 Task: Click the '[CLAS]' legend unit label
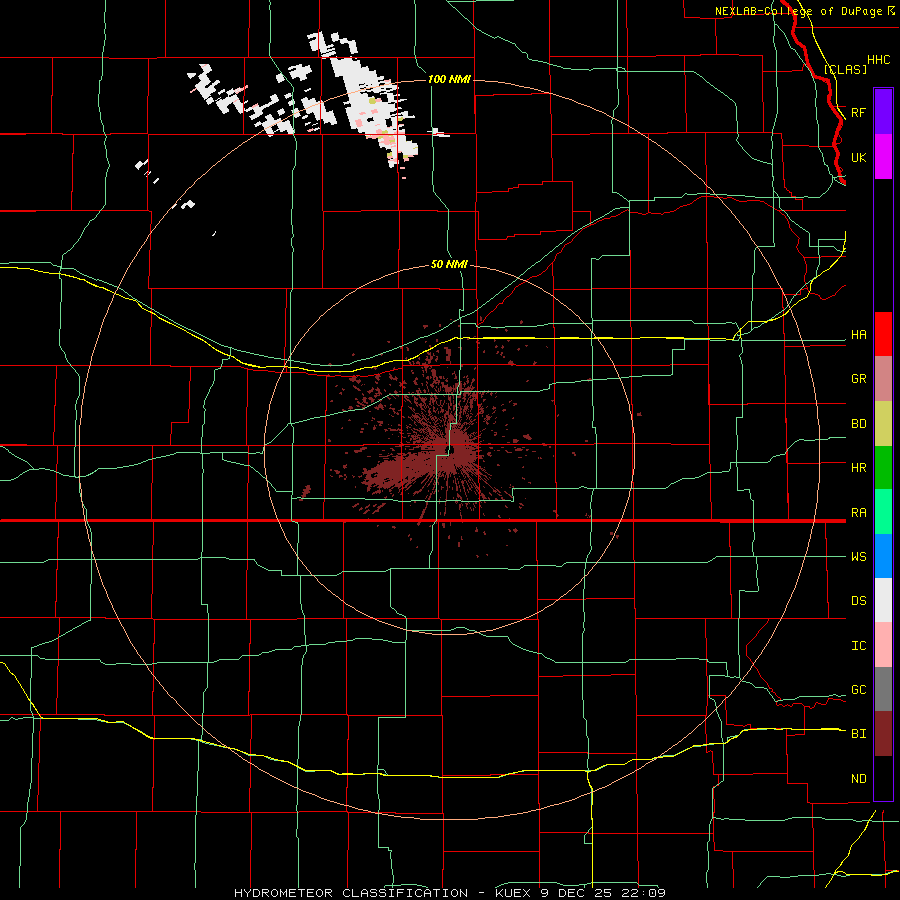coord(845,69)
